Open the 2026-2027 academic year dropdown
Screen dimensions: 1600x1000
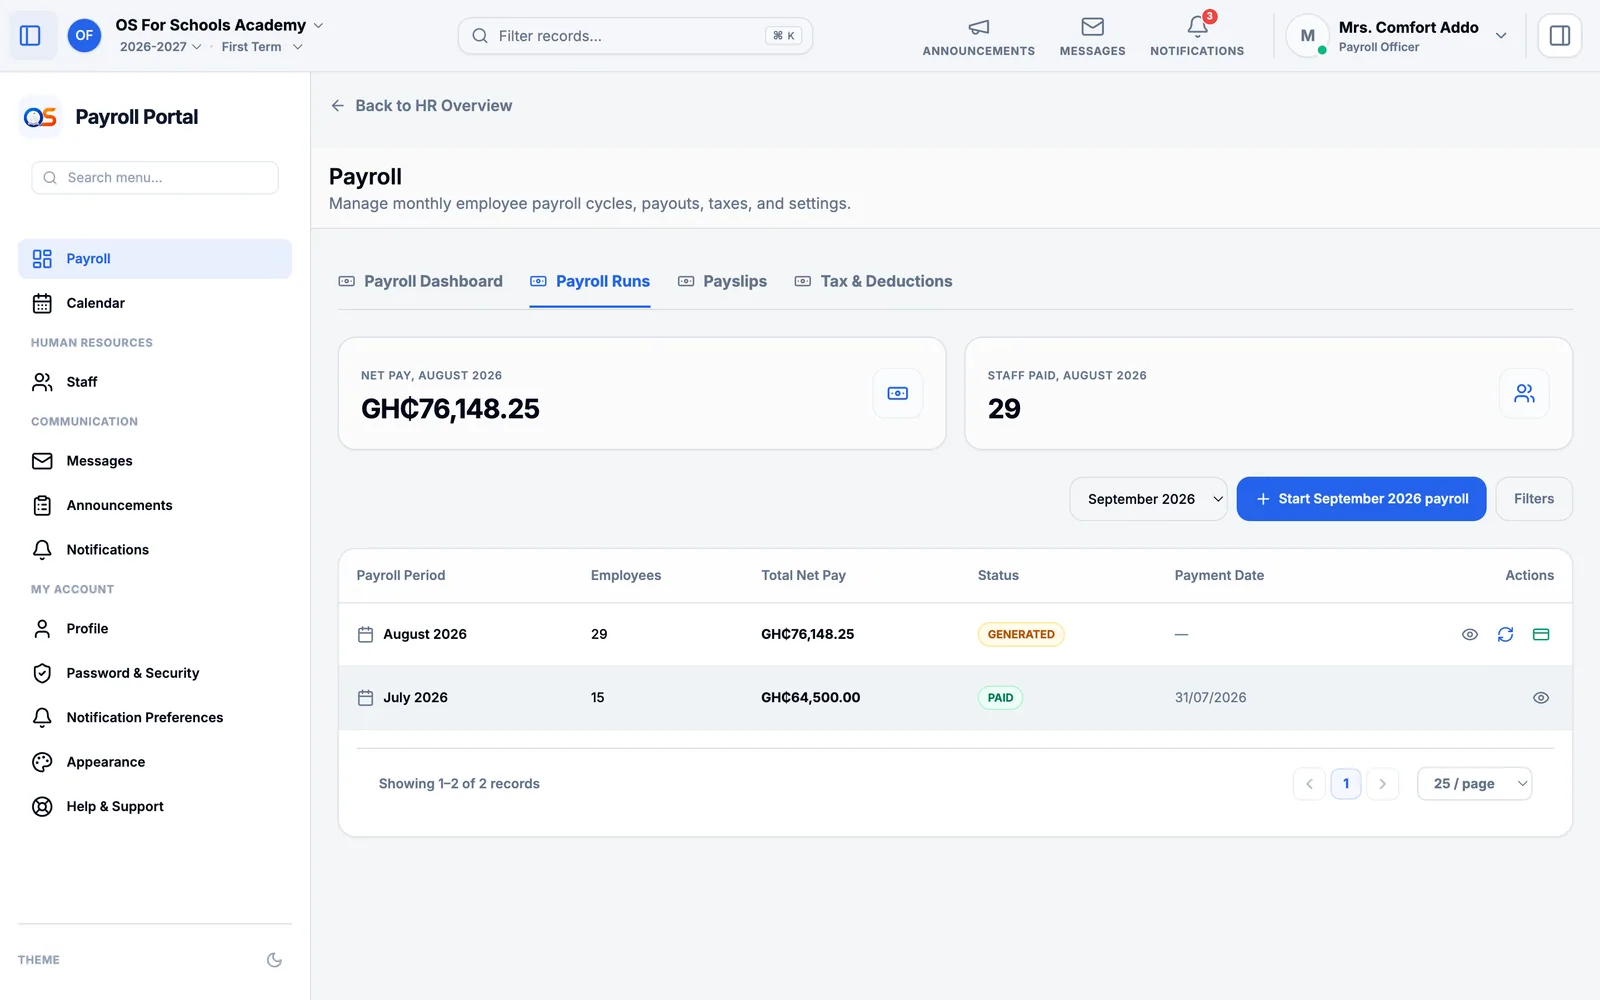[x=160, y=47]
